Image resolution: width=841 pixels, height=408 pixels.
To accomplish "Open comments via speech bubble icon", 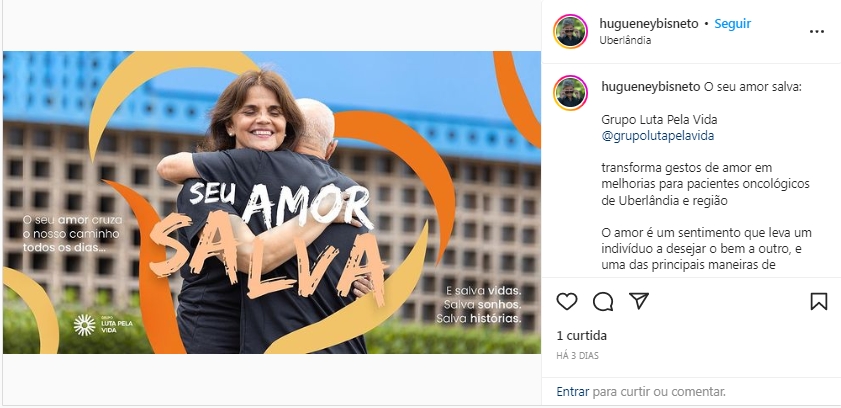I will 603,301.
